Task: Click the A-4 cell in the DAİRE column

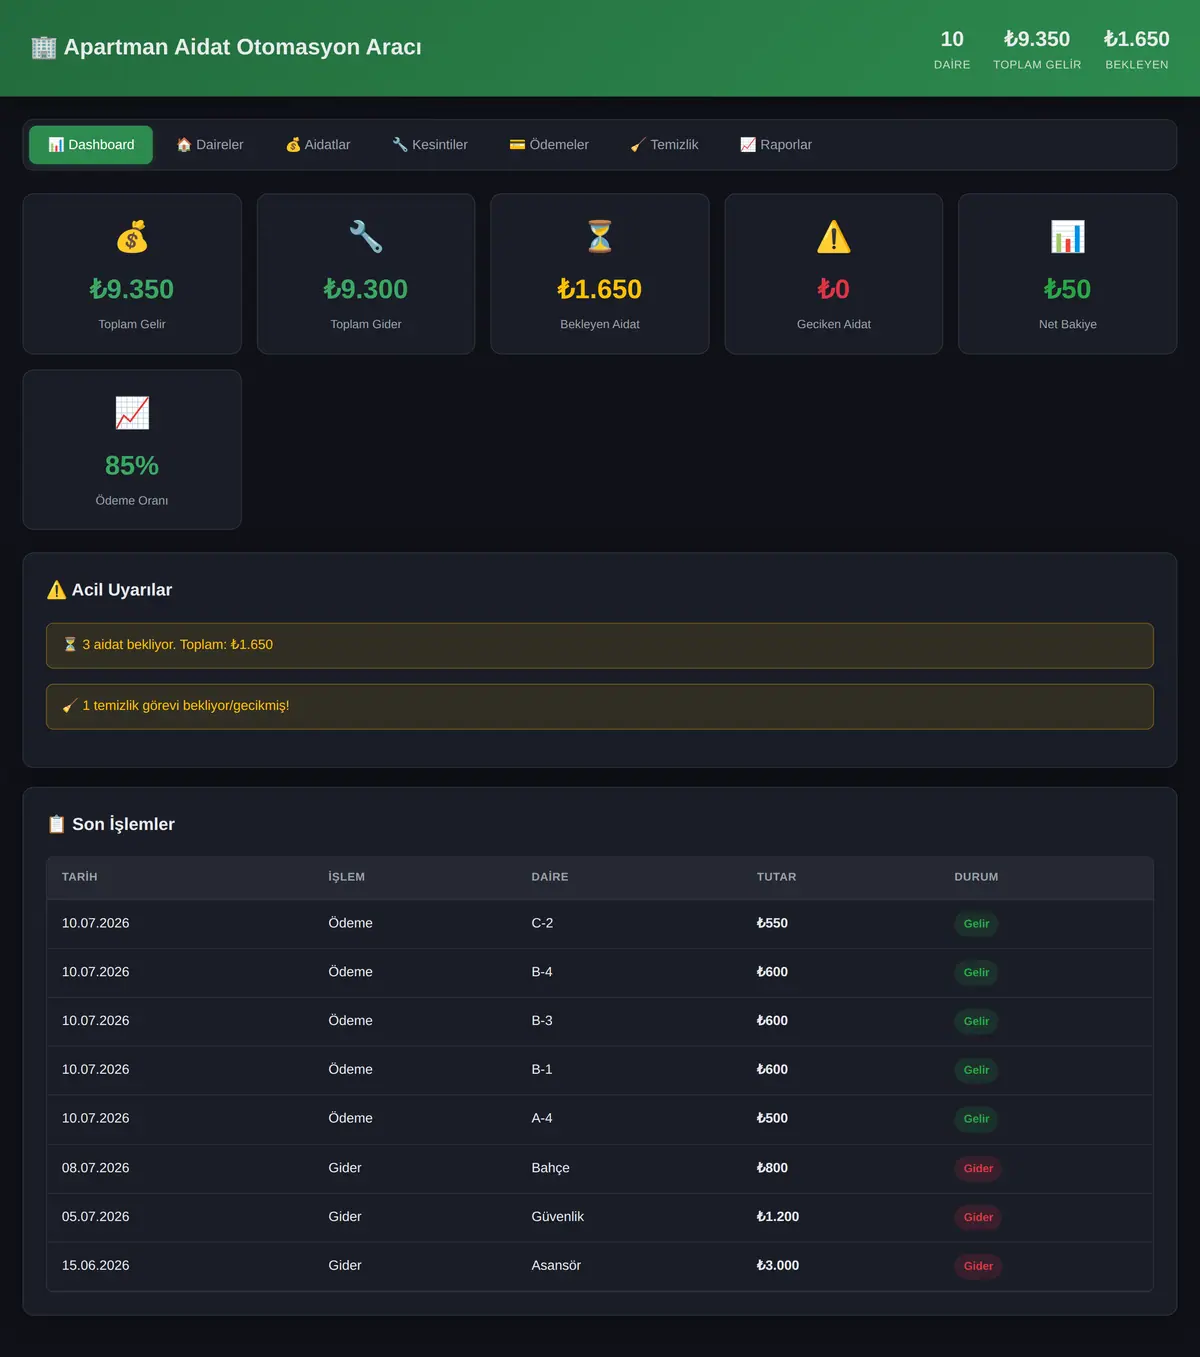Action: coord(542,1118)
